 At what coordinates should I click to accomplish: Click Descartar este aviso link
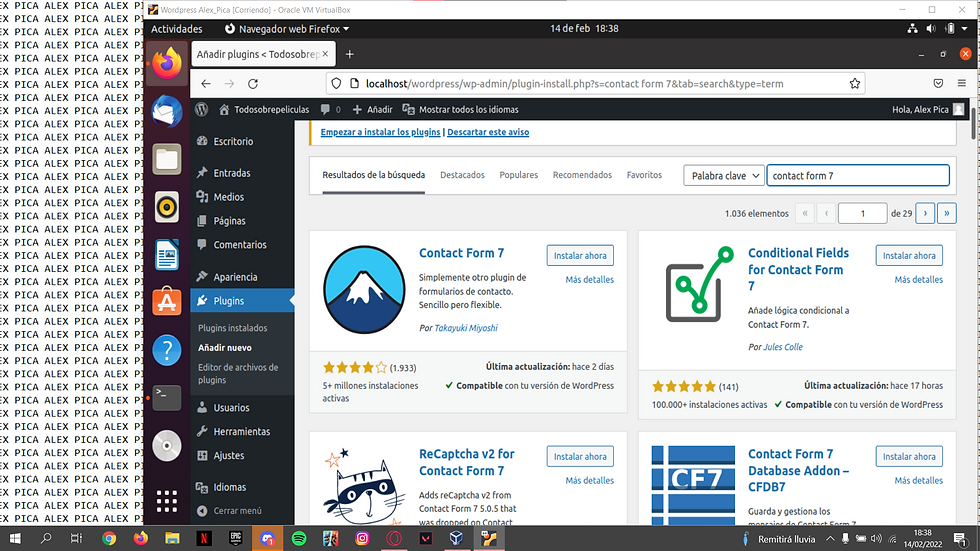[488, 132]
